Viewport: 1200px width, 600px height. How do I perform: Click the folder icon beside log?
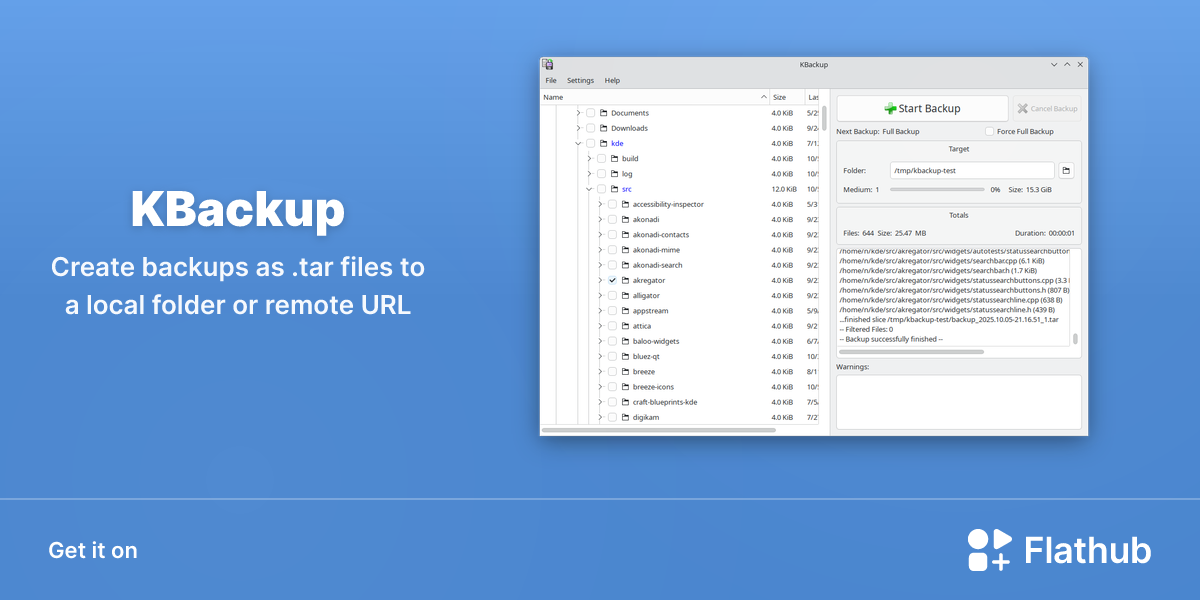[614, 174]
